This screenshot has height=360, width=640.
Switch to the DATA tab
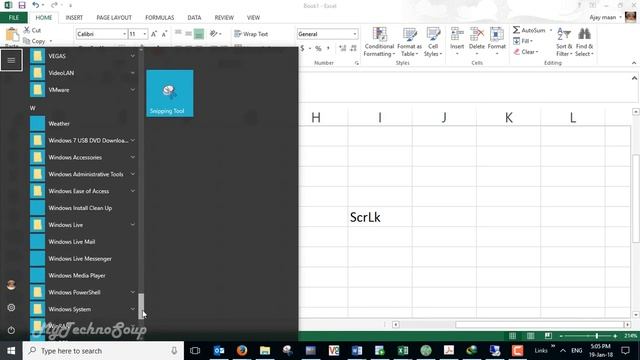point(194,18)
